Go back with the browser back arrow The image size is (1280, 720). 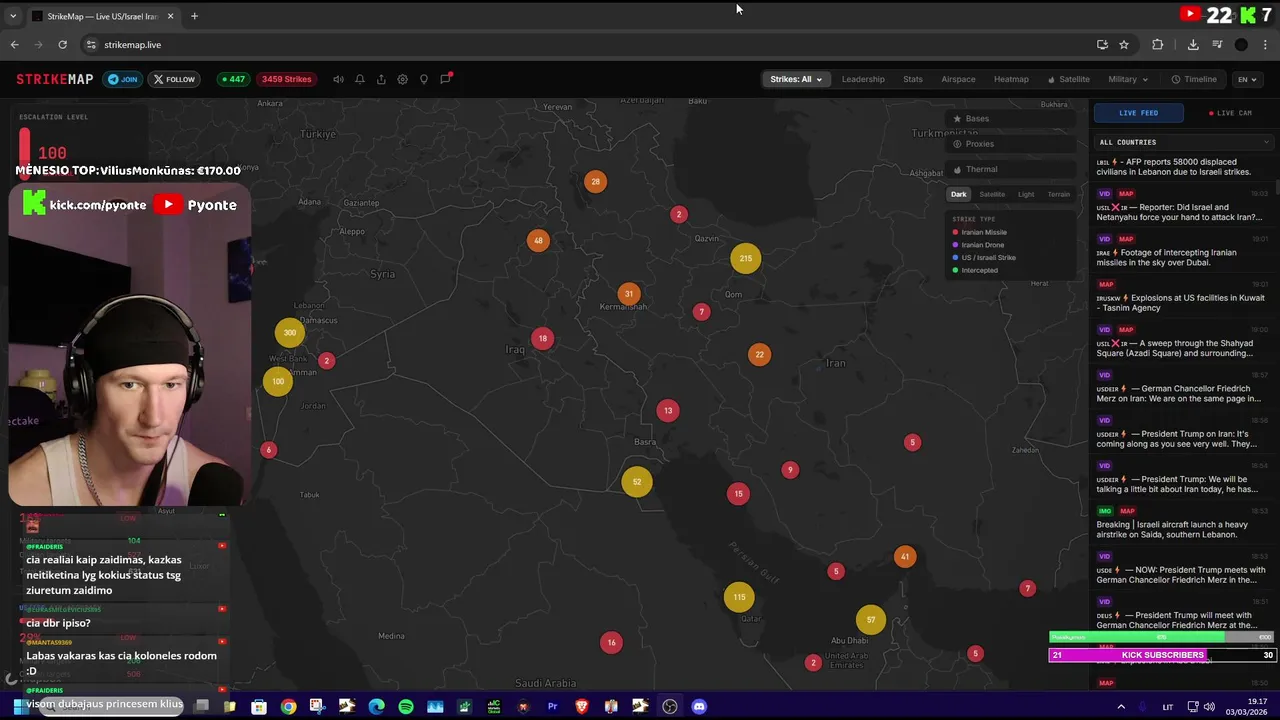click(14, 44)
